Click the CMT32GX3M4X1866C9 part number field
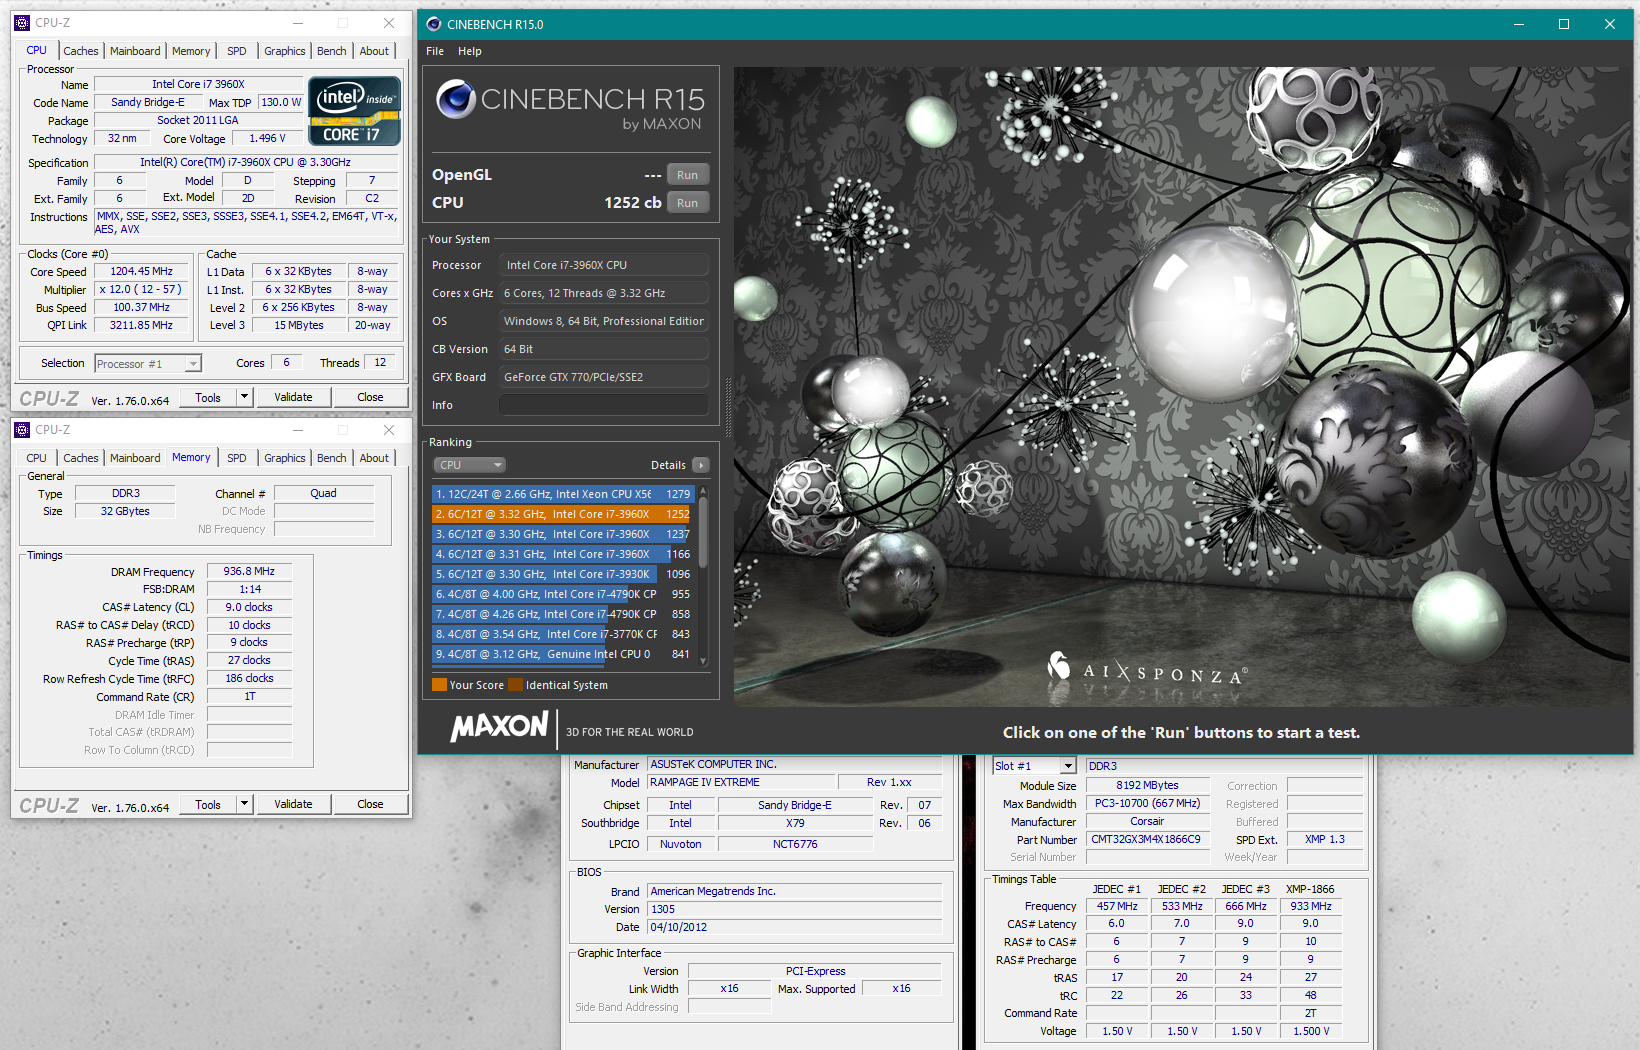 tap(1150, 839)
